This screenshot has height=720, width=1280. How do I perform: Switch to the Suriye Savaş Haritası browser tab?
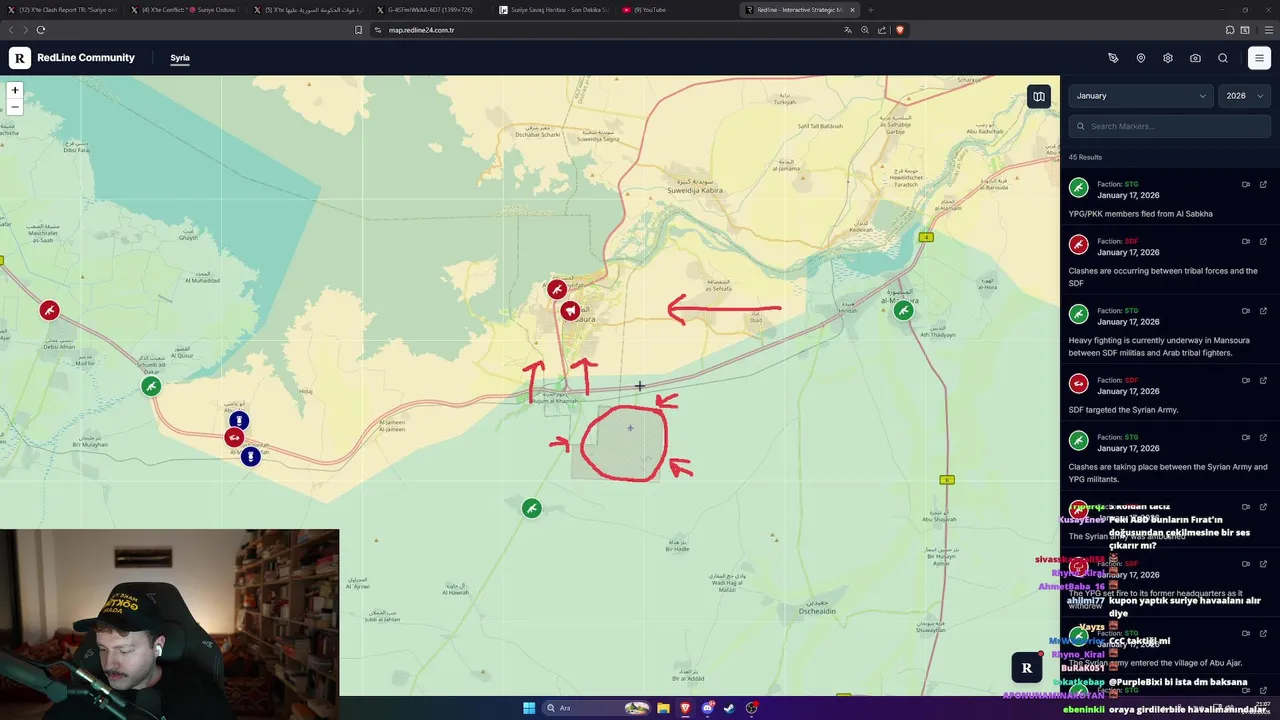(x=553, y=10)
